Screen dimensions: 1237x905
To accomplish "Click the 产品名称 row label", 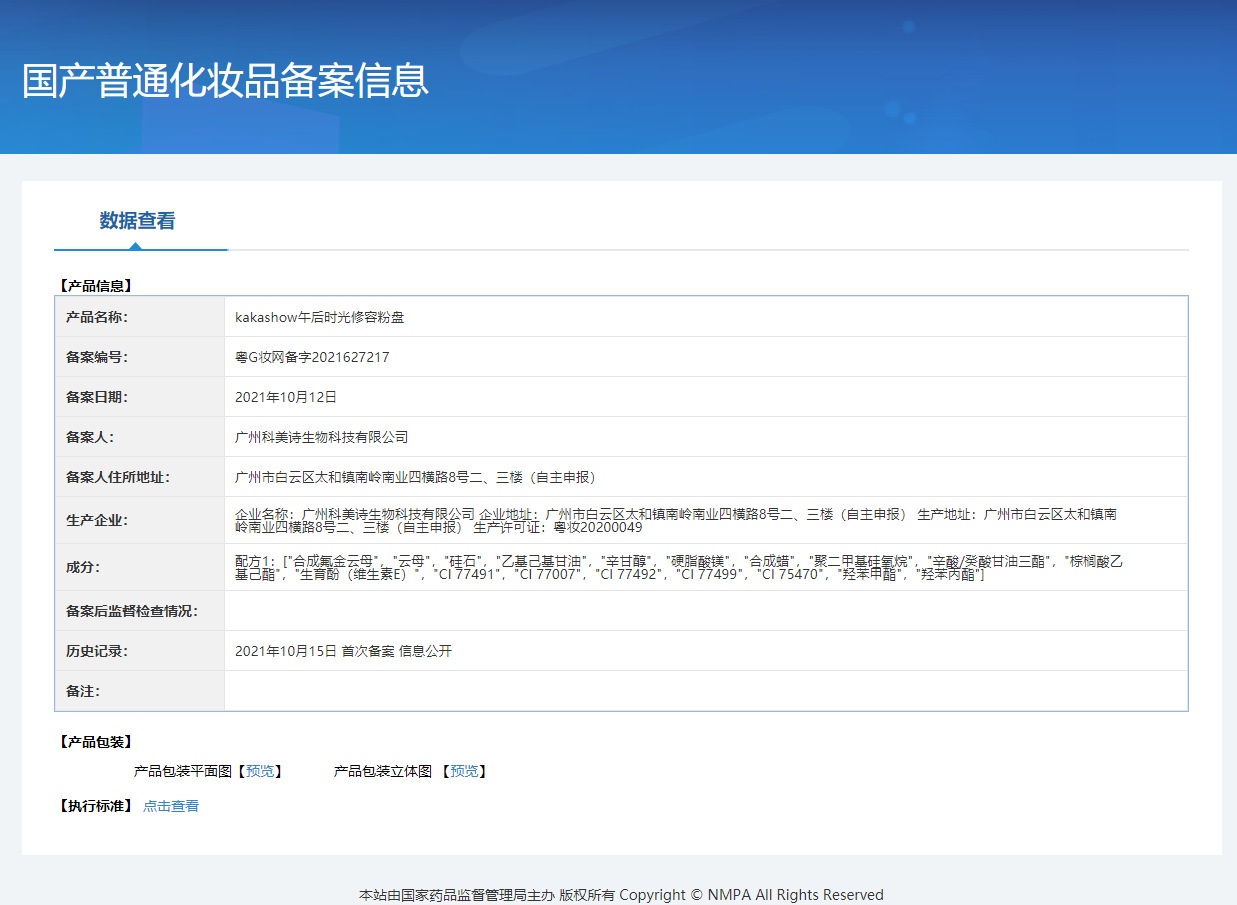I will click(x=97, y=317).
